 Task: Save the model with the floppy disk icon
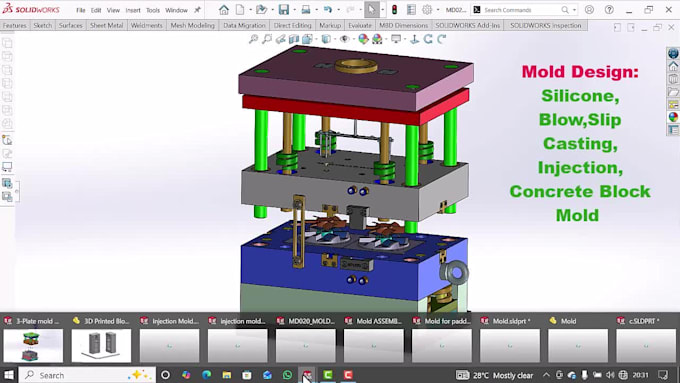284,10
